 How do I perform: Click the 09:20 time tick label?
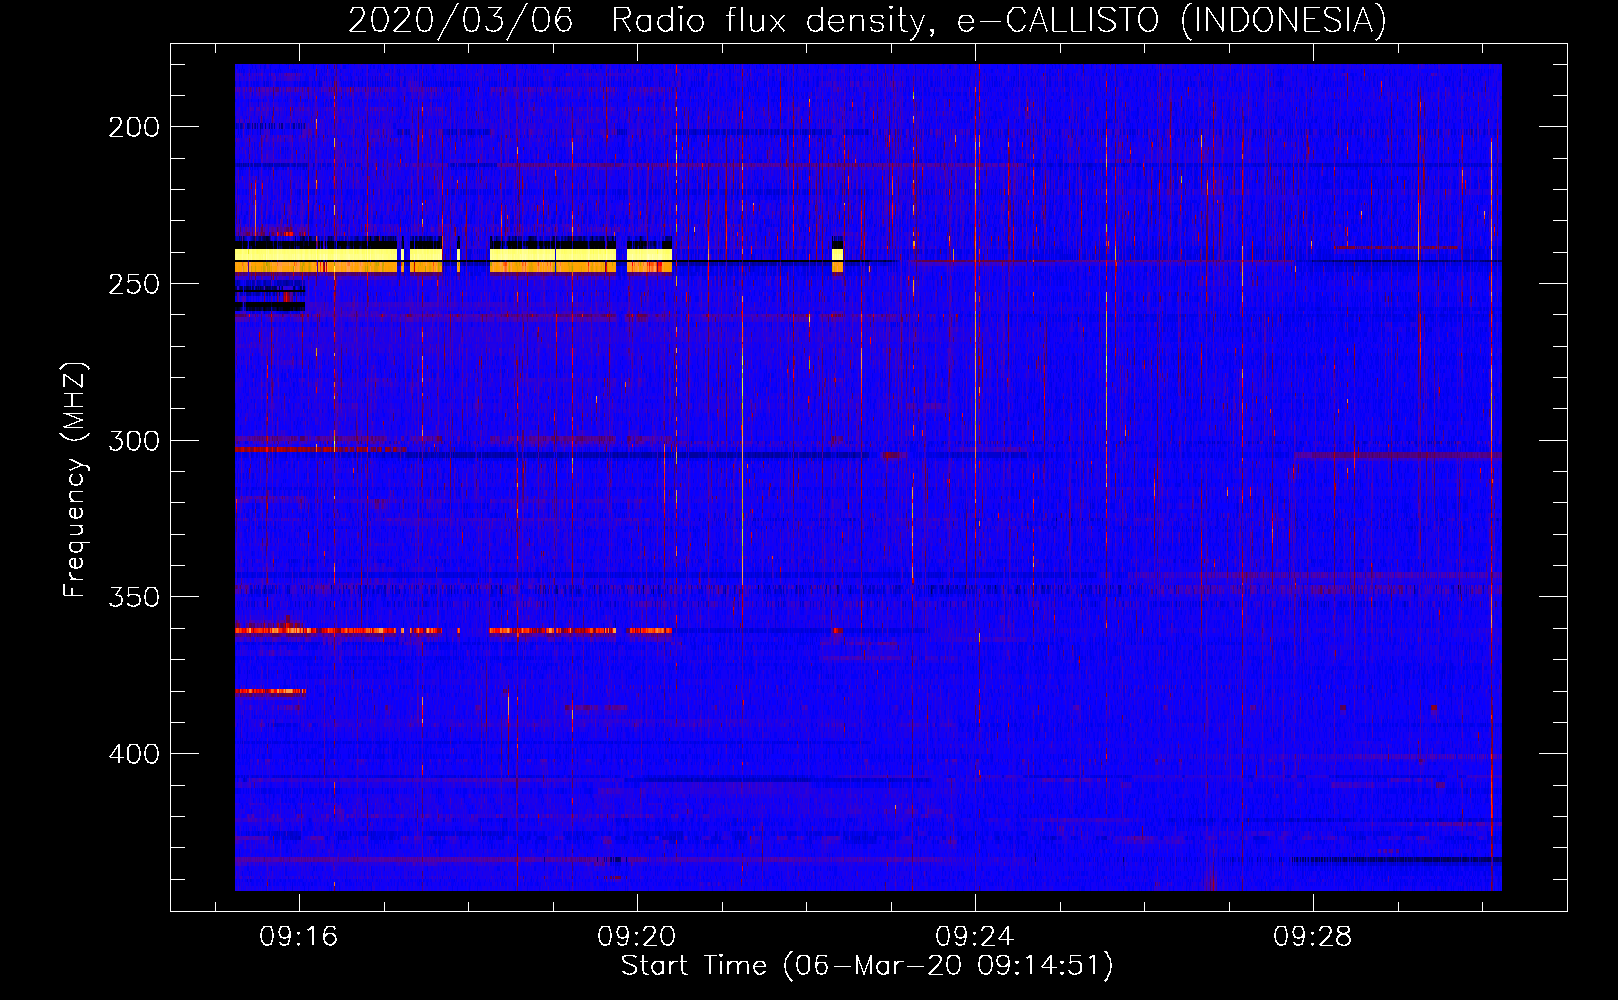point(637,937)
